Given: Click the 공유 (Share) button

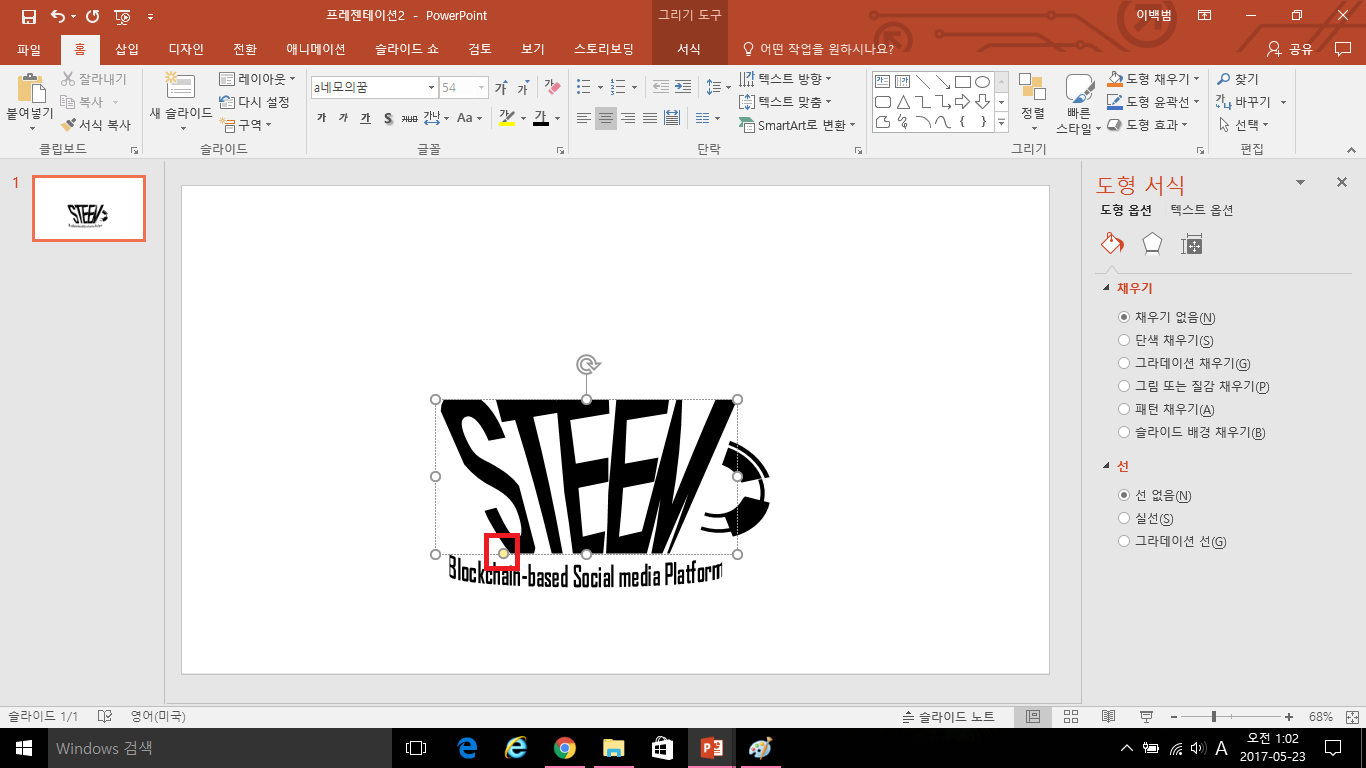Looking at the screenshot, I should coord(1289,49).
